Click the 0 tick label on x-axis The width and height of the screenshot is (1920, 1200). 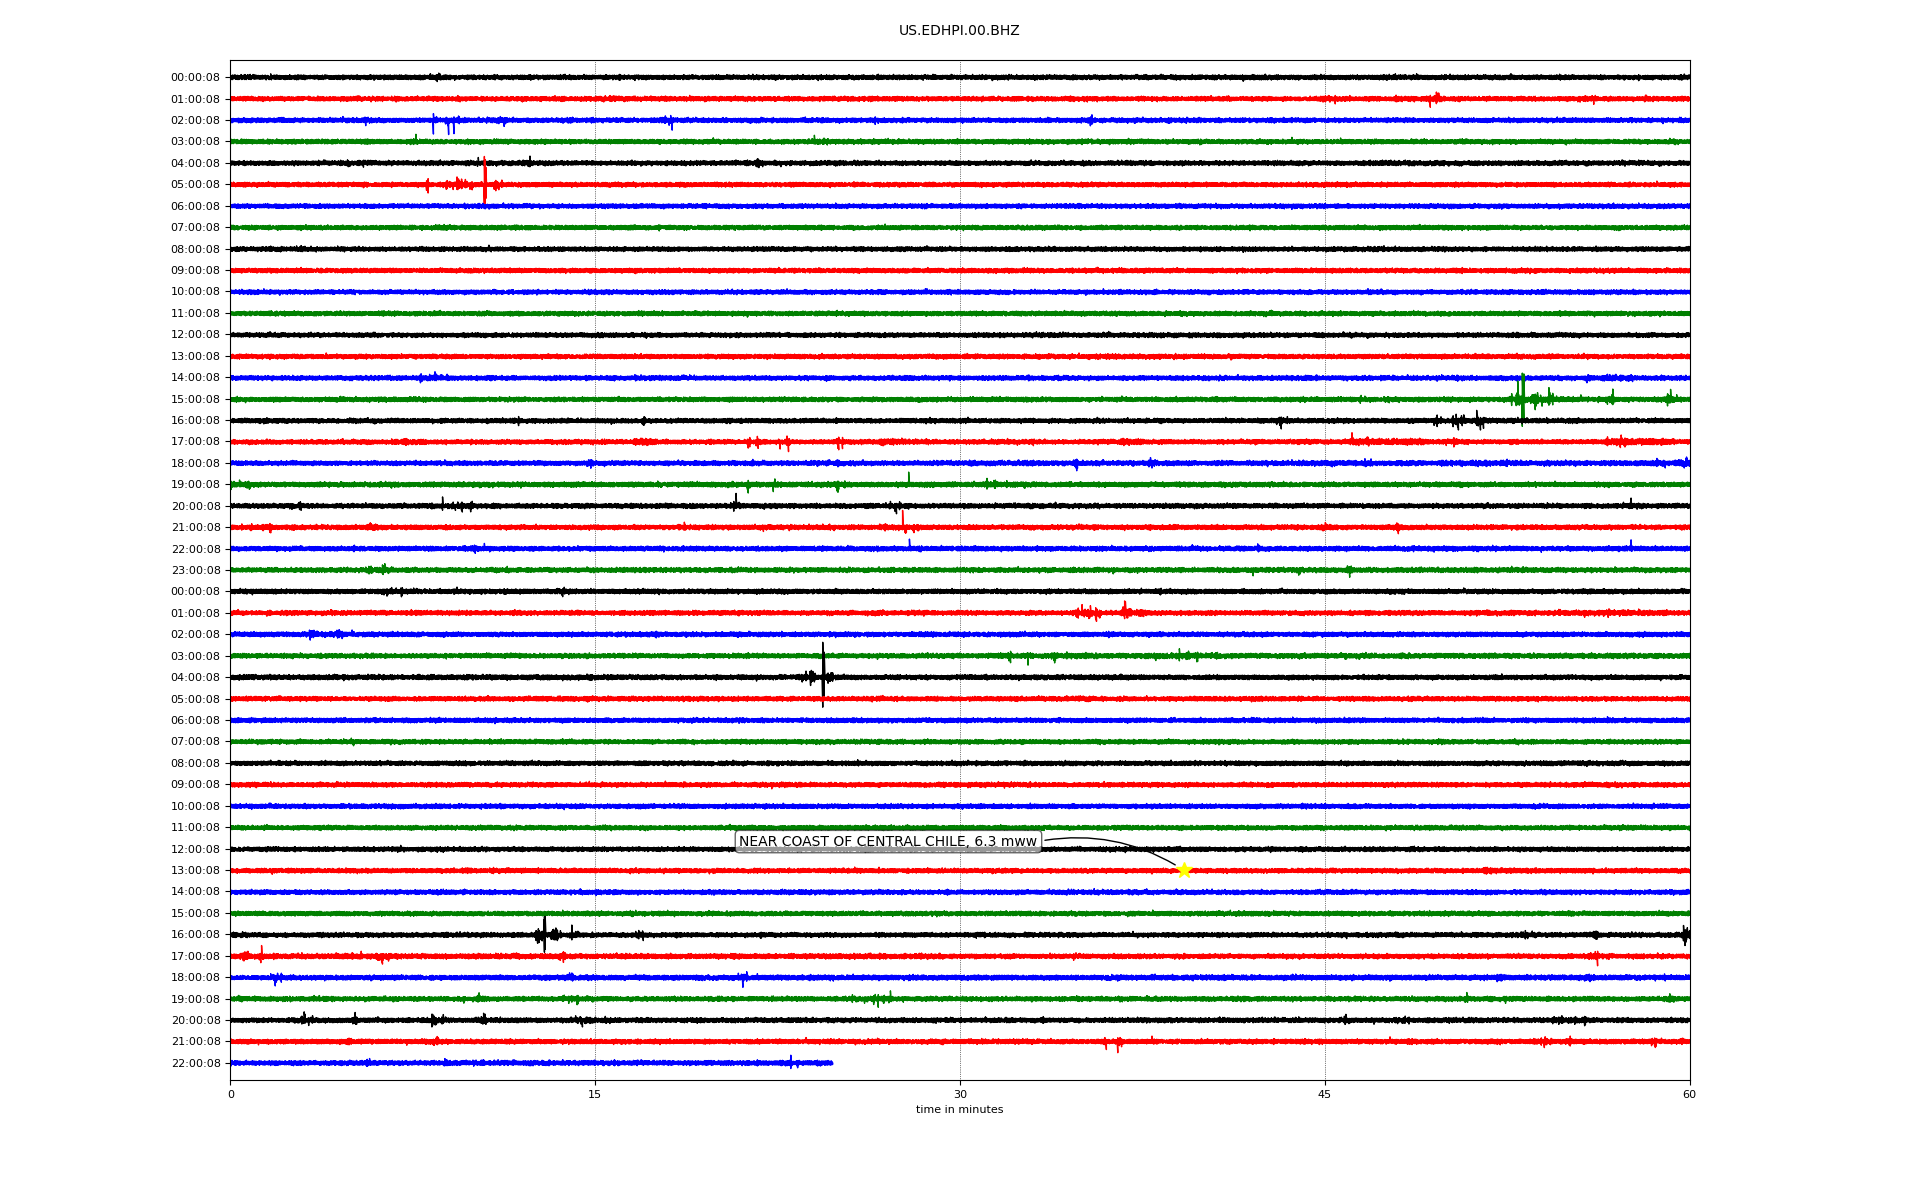(231, 1094)
